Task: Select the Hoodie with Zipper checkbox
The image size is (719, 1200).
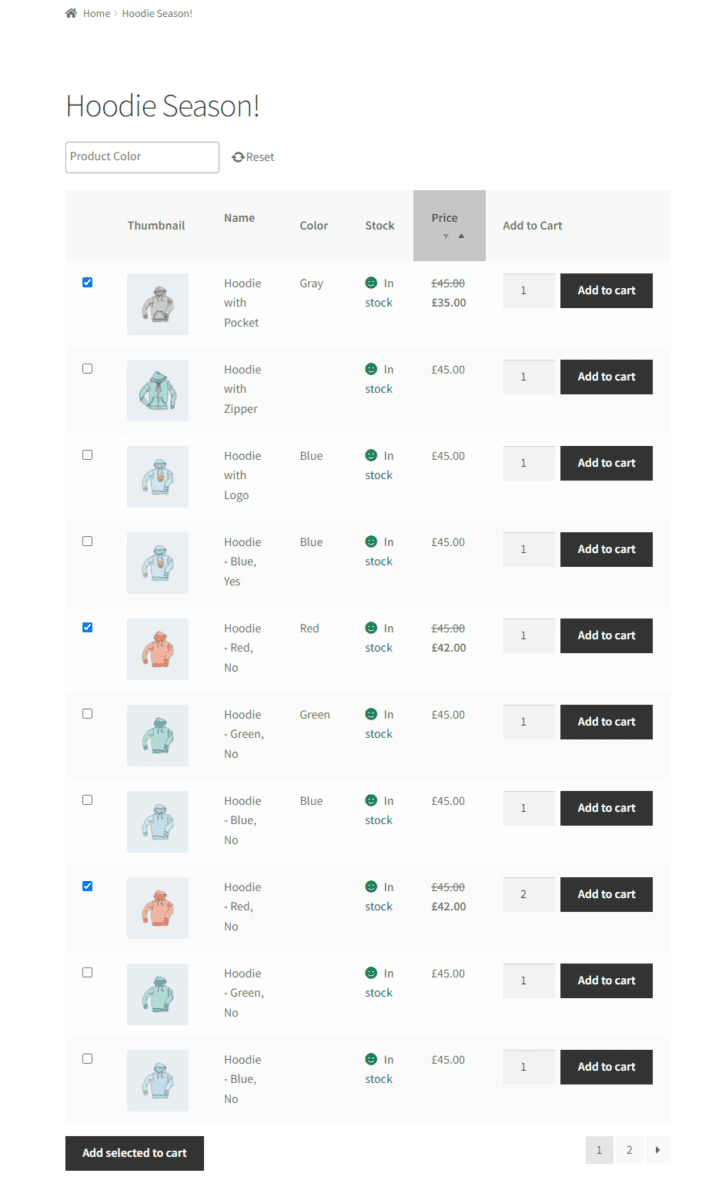Action: coord(87,368)
